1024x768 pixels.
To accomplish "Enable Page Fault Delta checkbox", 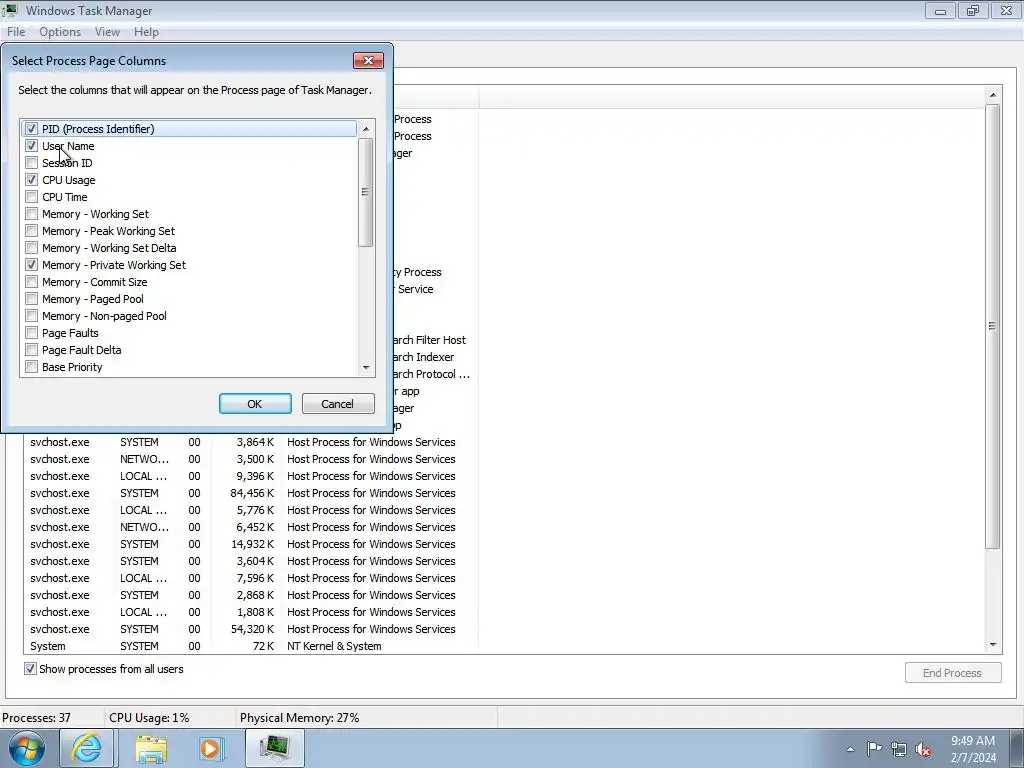I will 31,349.
